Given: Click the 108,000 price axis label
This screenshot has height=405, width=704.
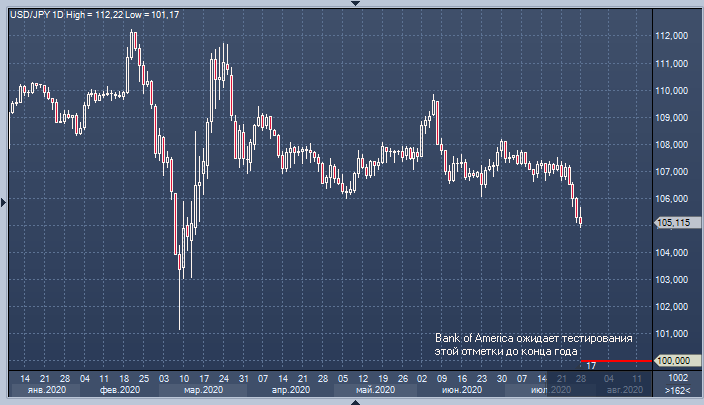Looking at the screenshot, I should click(x=674, y=144).
